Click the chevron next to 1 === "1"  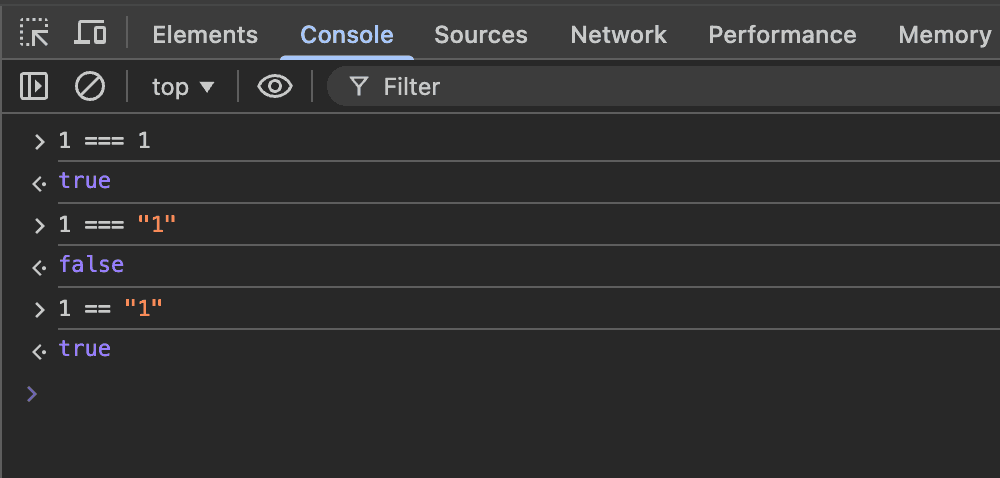tap(39, 225)
